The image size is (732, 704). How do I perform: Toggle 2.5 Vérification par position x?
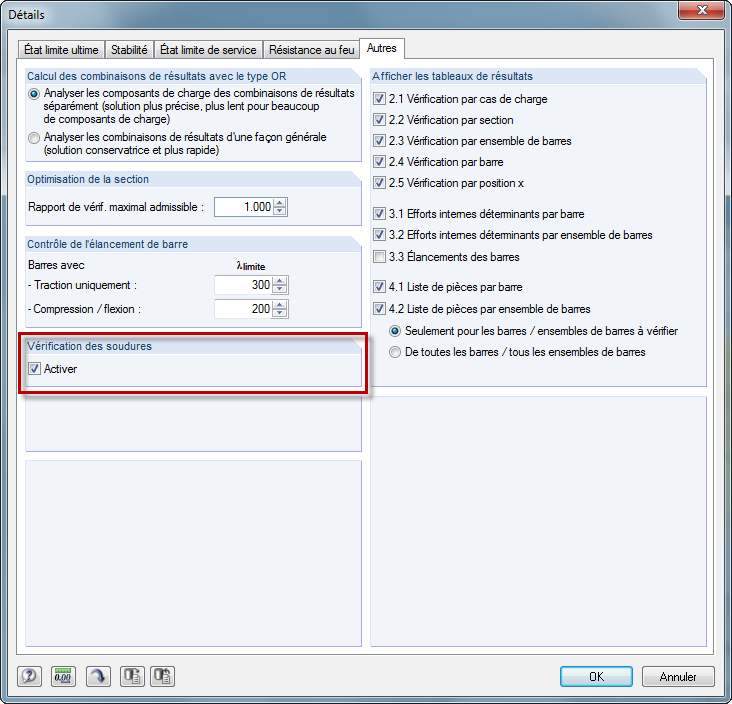tap(379, 183)
